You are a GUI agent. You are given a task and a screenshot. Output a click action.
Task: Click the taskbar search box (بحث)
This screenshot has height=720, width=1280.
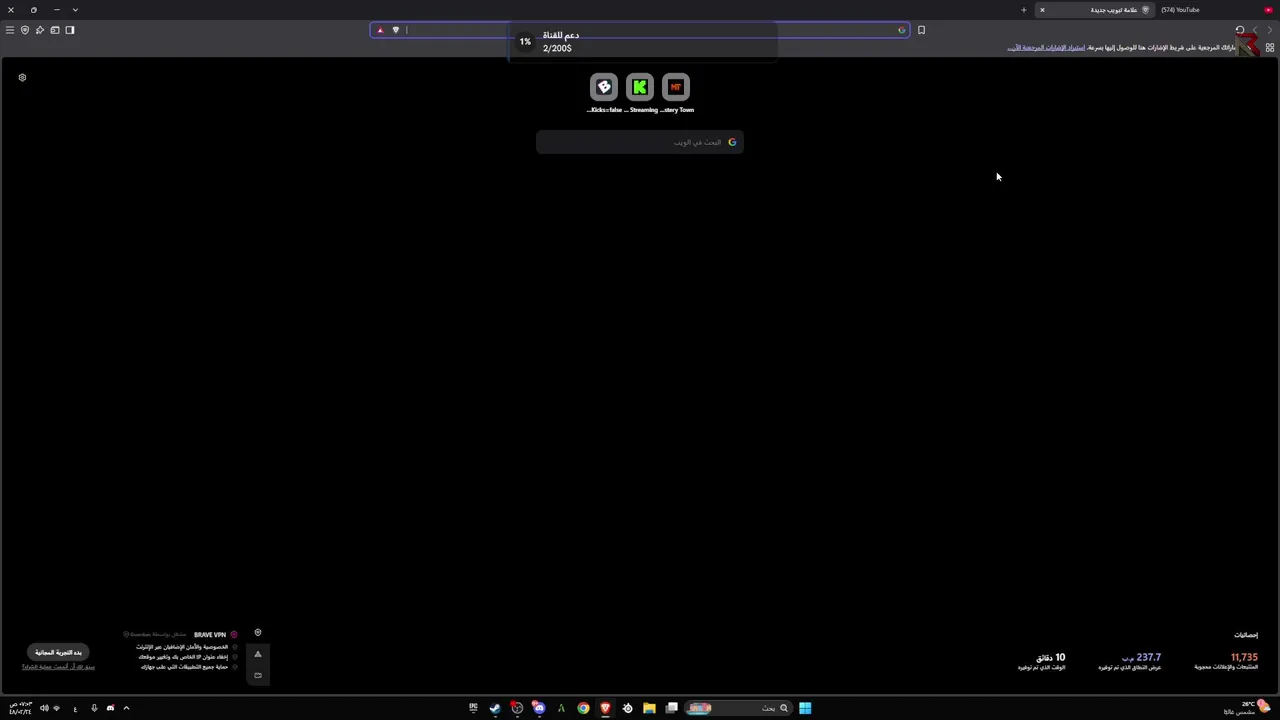tap(740, 708)
